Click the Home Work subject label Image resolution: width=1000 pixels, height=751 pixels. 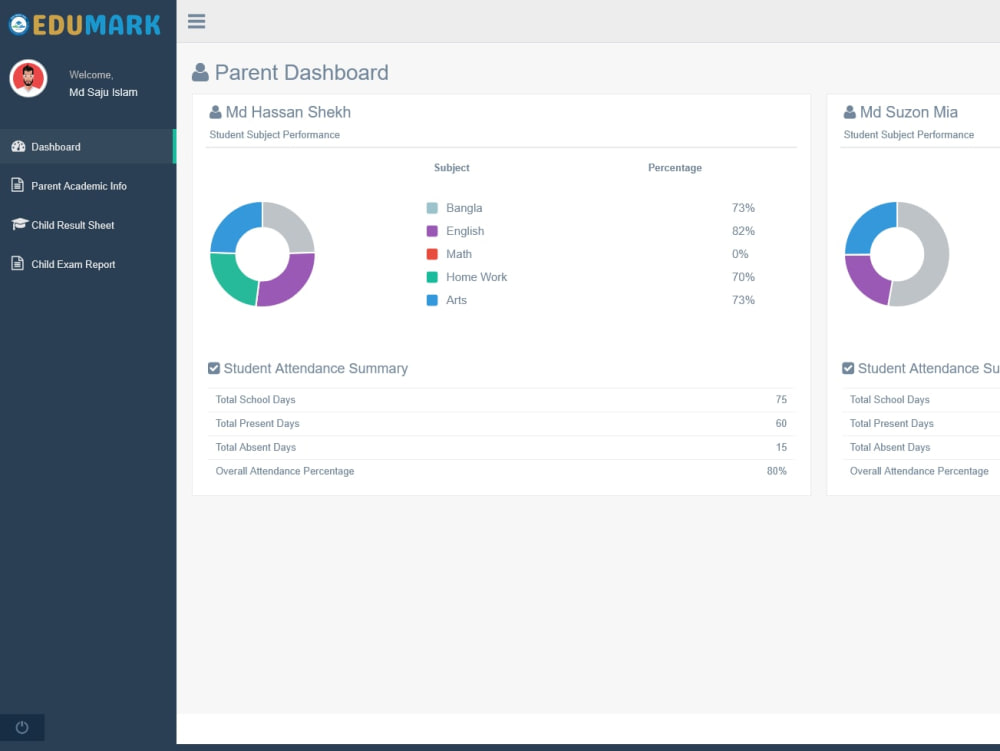click(476, 277)
